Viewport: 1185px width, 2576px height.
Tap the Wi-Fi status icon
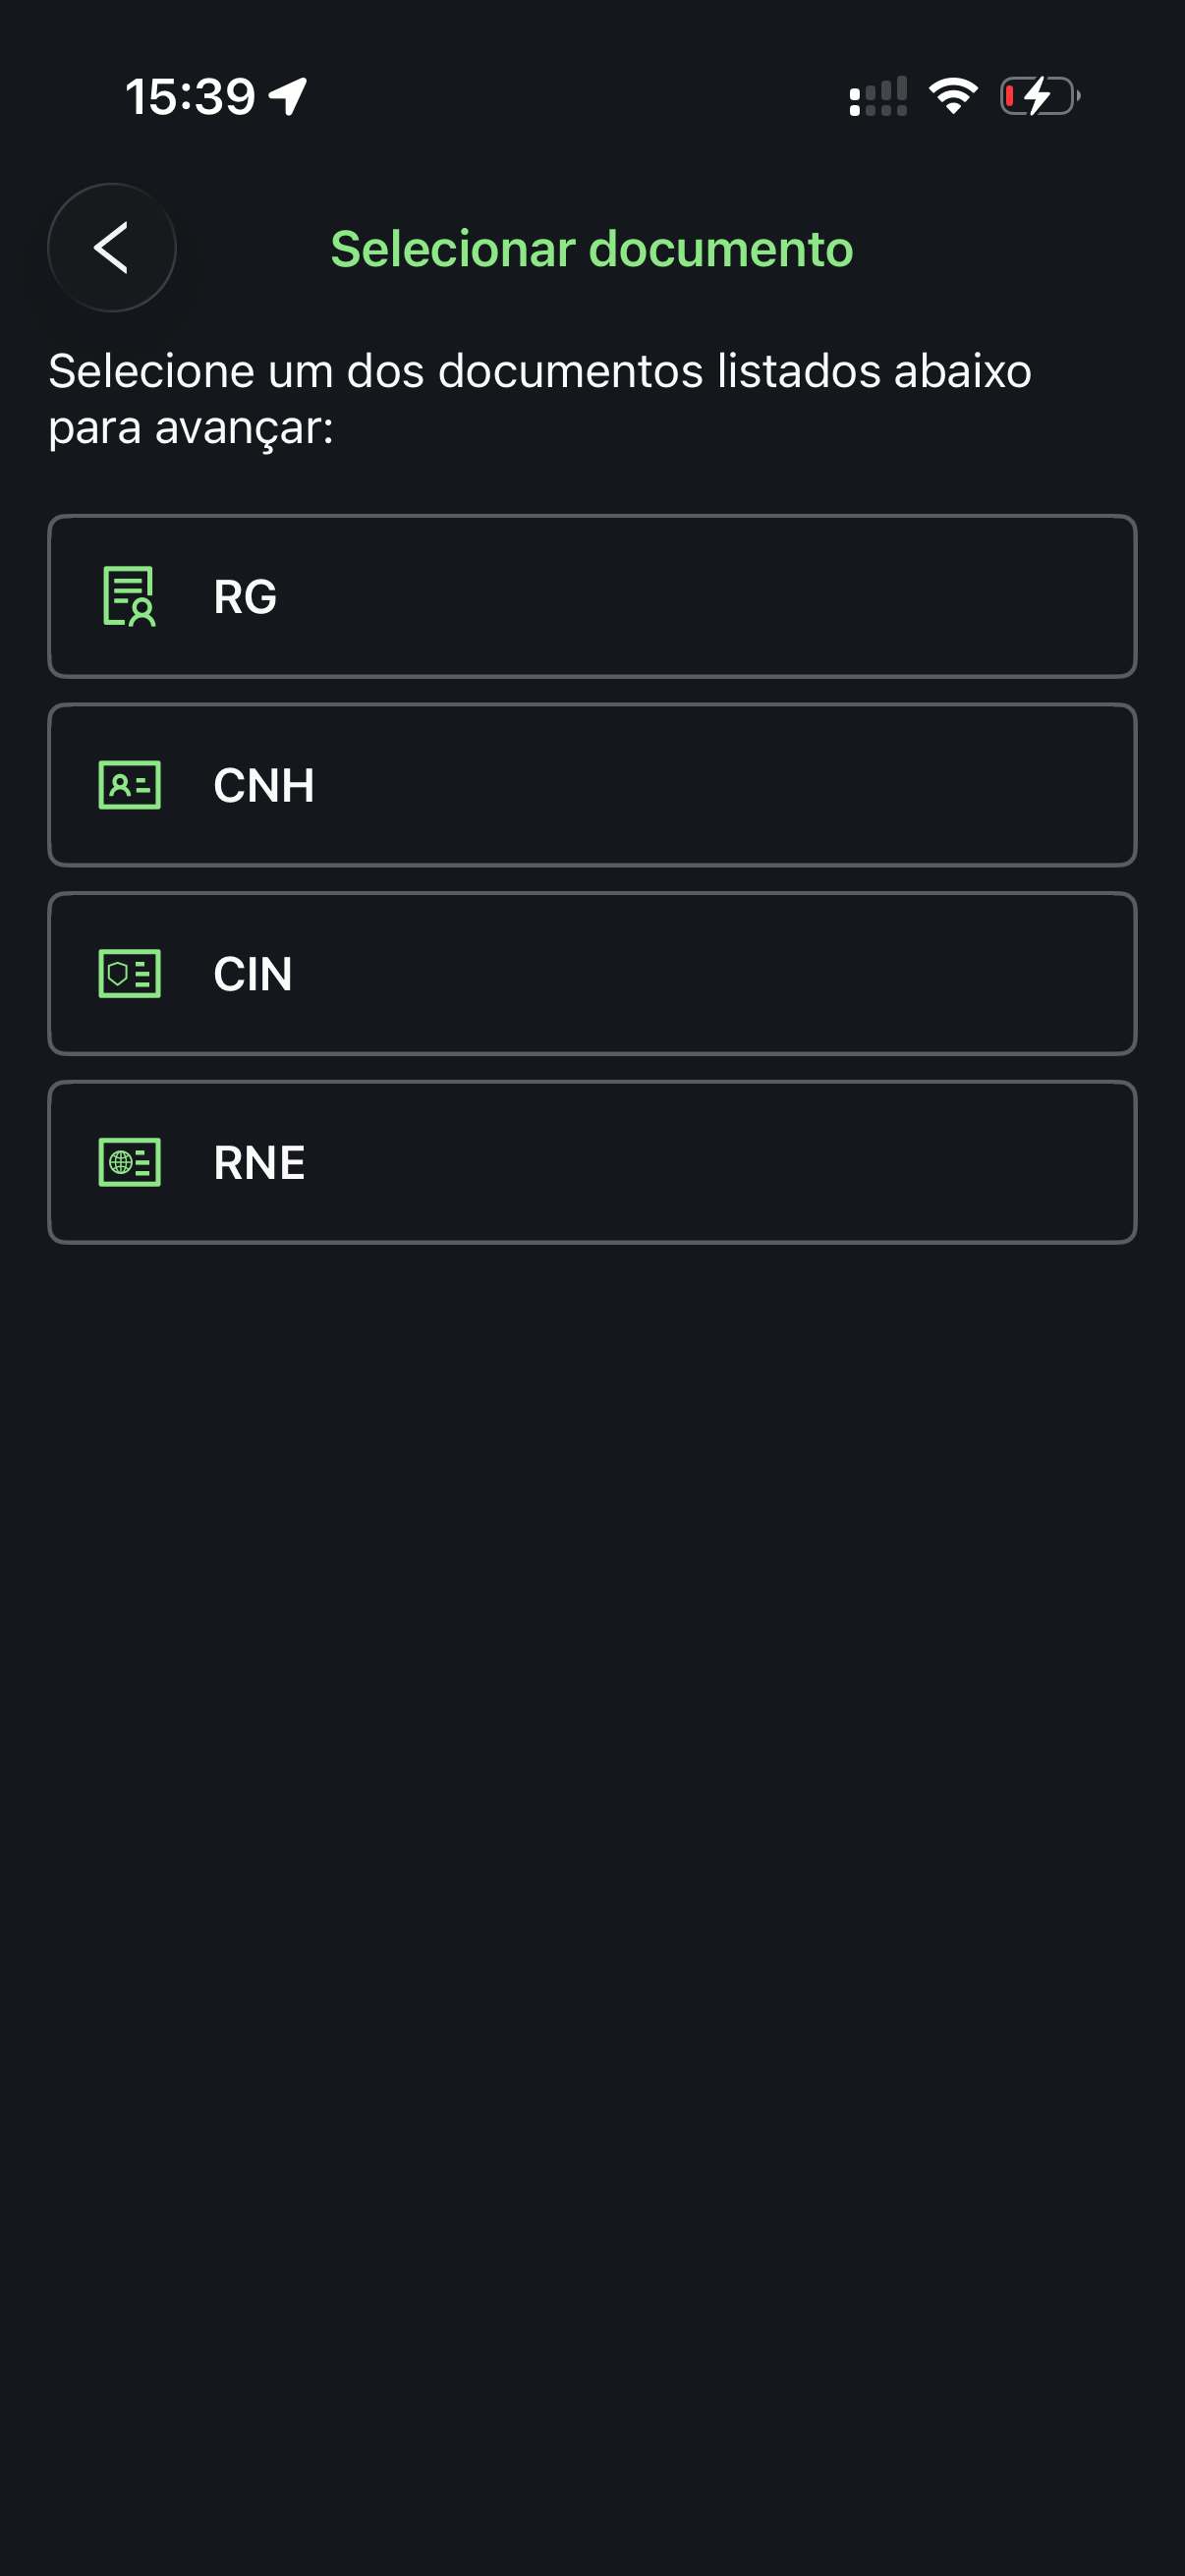point(953,96)
